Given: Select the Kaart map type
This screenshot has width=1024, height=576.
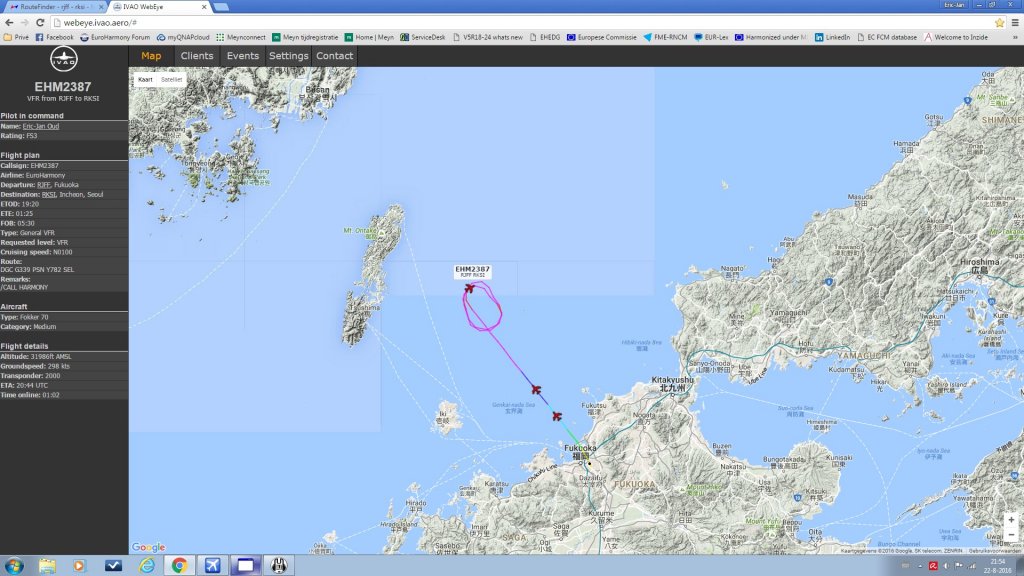Looking at the screenshot, I should point(147,79).
